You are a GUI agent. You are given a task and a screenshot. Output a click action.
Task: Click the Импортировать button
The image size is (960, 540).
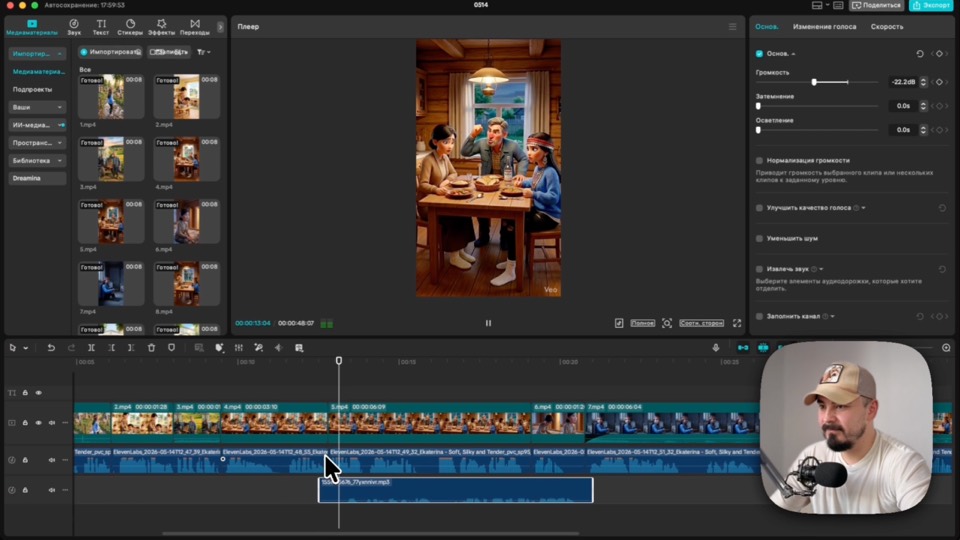111,52
